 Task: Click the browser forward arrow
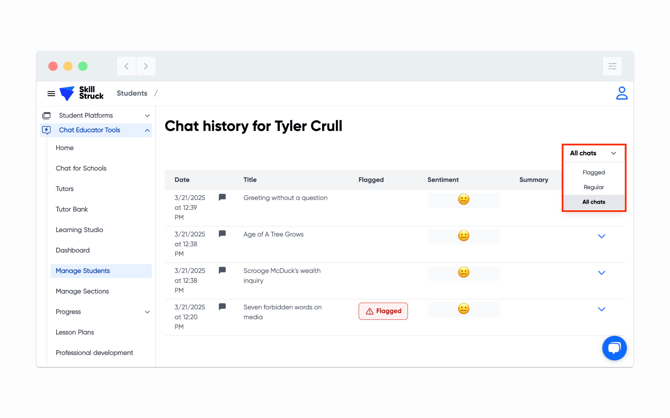click(146, 66)
